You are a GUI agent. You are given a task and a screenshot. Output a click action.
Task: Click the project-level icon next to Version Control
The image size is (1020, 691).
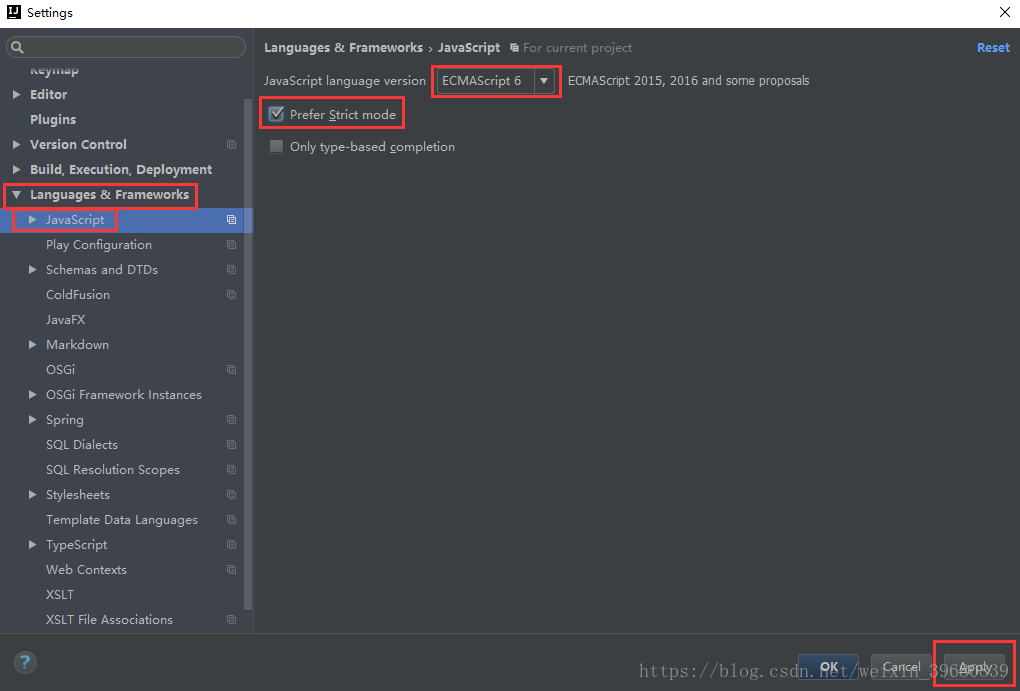(232, 144)
